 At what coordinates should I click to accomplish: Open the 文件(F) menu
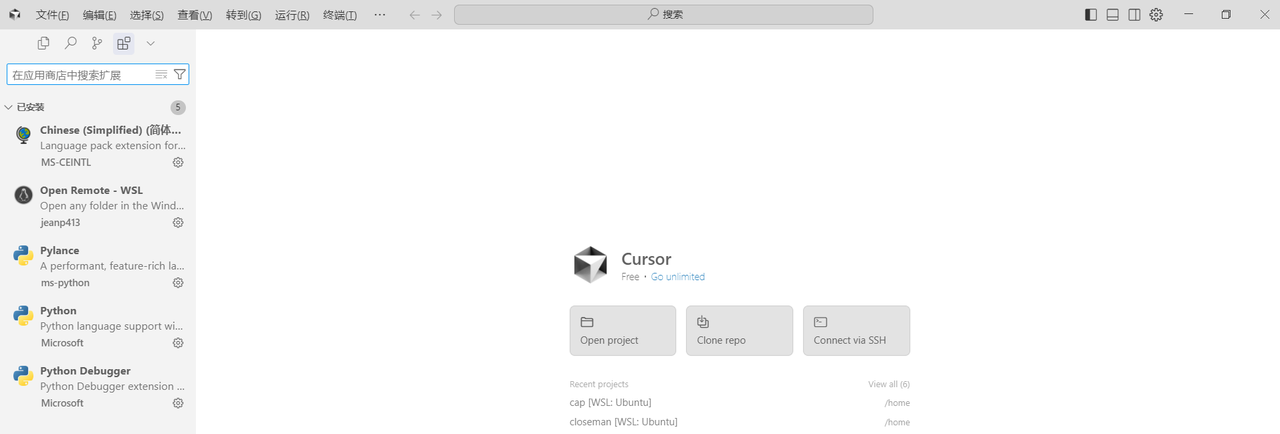click(52, 15)
